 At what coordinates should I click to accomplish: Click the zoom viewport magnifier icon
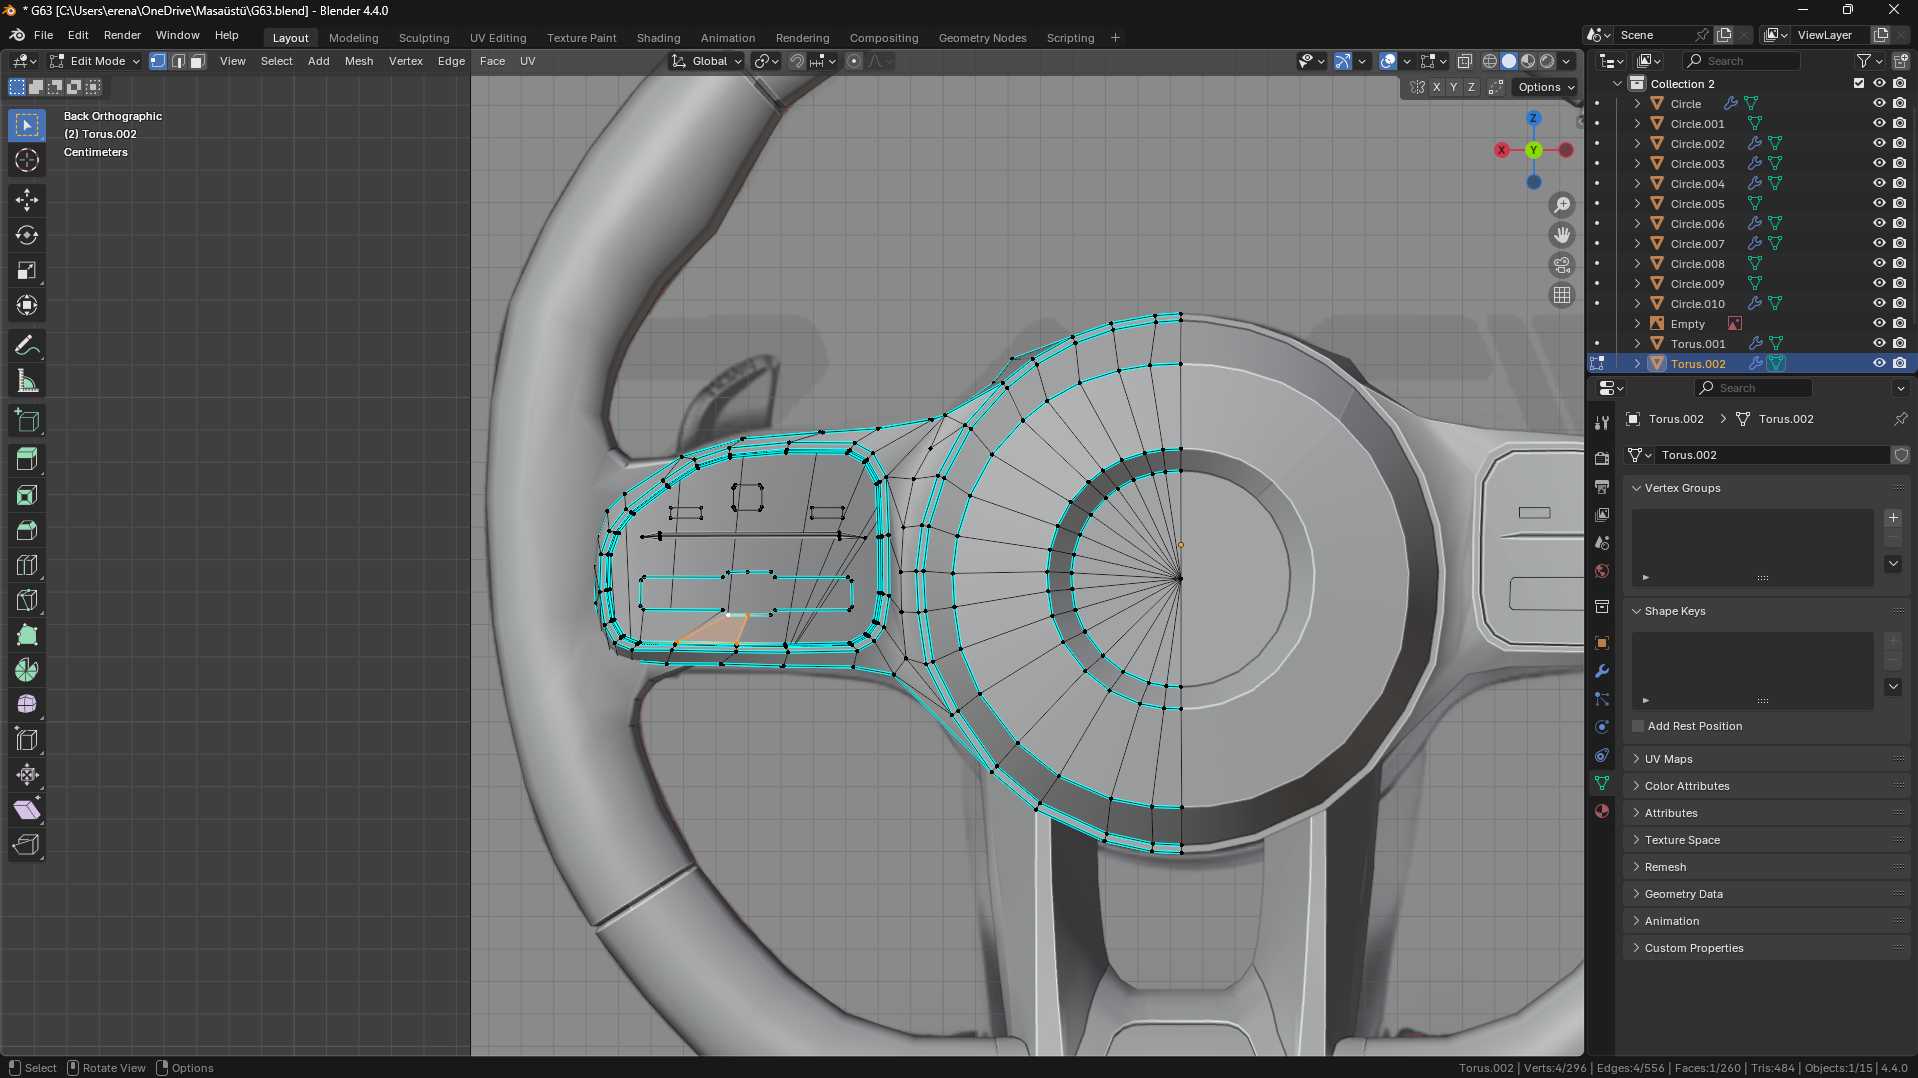(x=1561, y=205)
